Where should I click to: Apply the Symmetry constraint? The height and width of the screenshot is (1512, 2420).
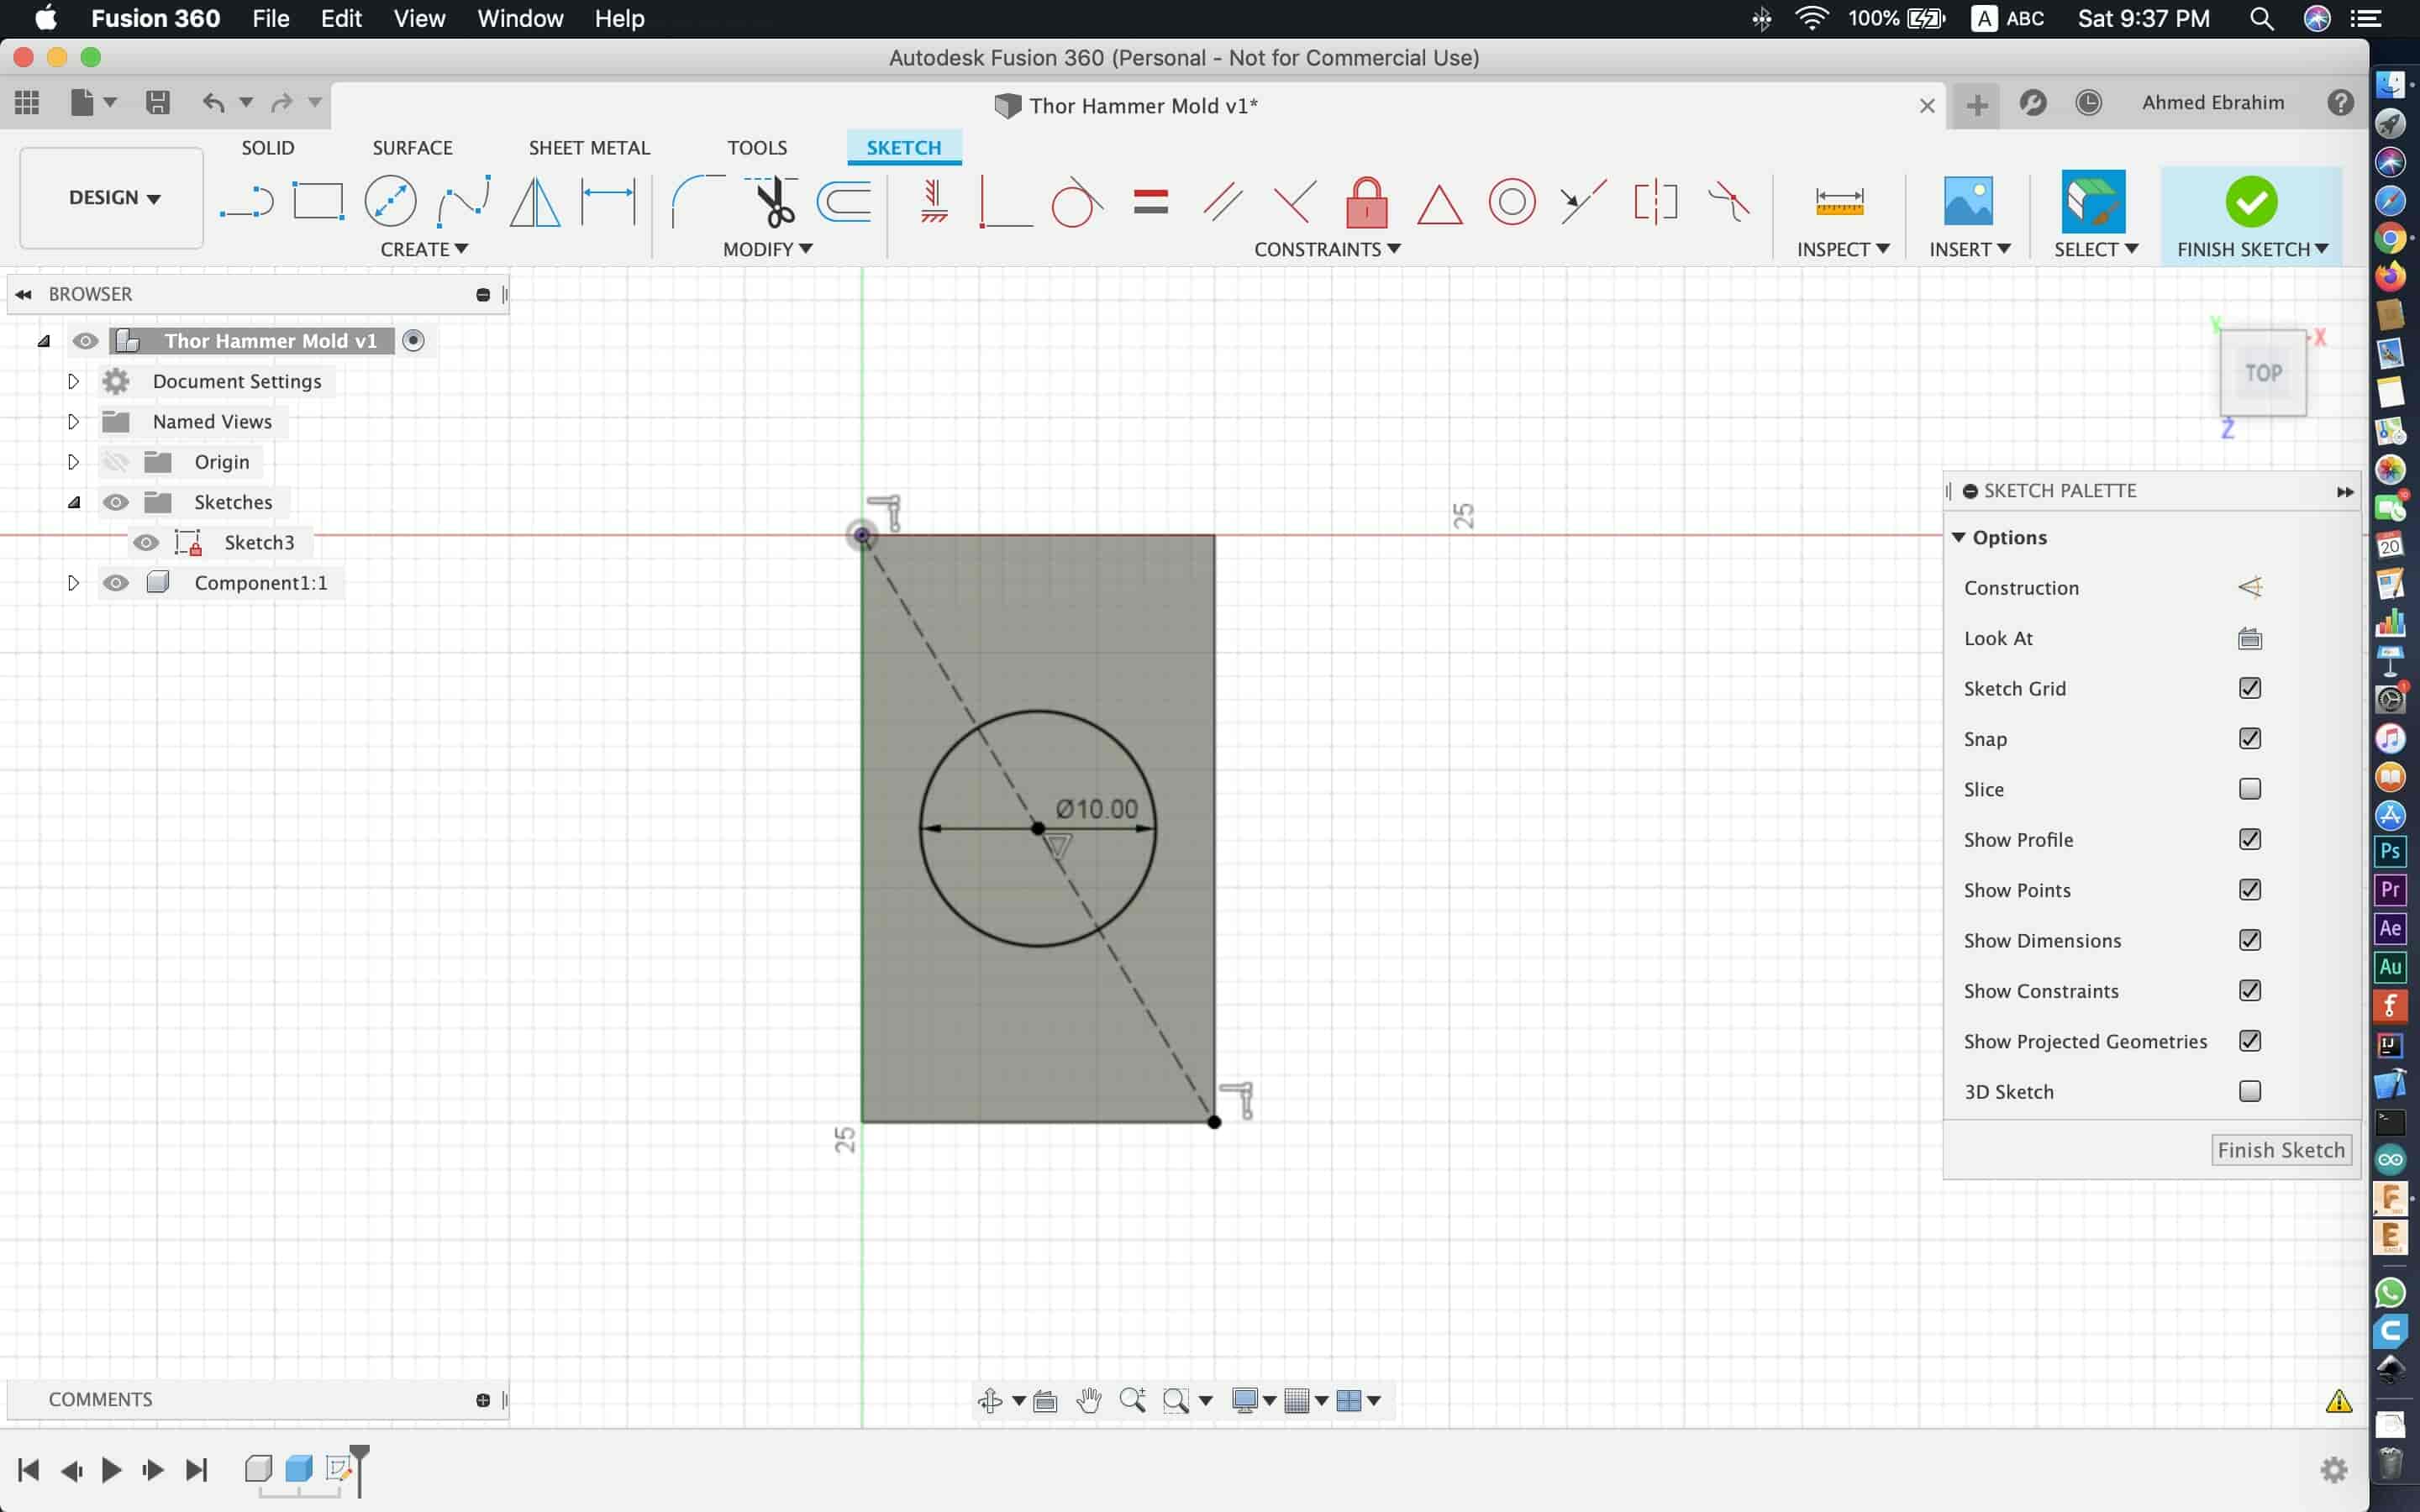tap(1656, 202)
